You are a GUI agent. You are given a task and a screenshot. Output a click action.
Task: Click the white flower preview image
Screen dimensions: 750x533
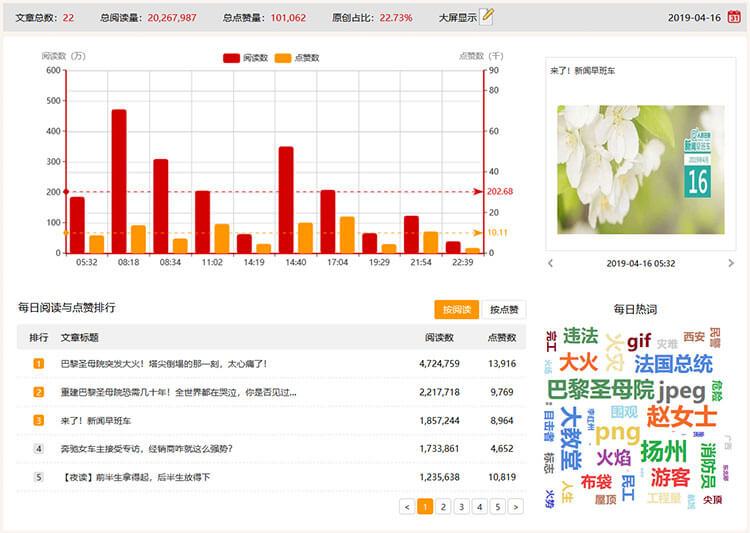point(640,170)
